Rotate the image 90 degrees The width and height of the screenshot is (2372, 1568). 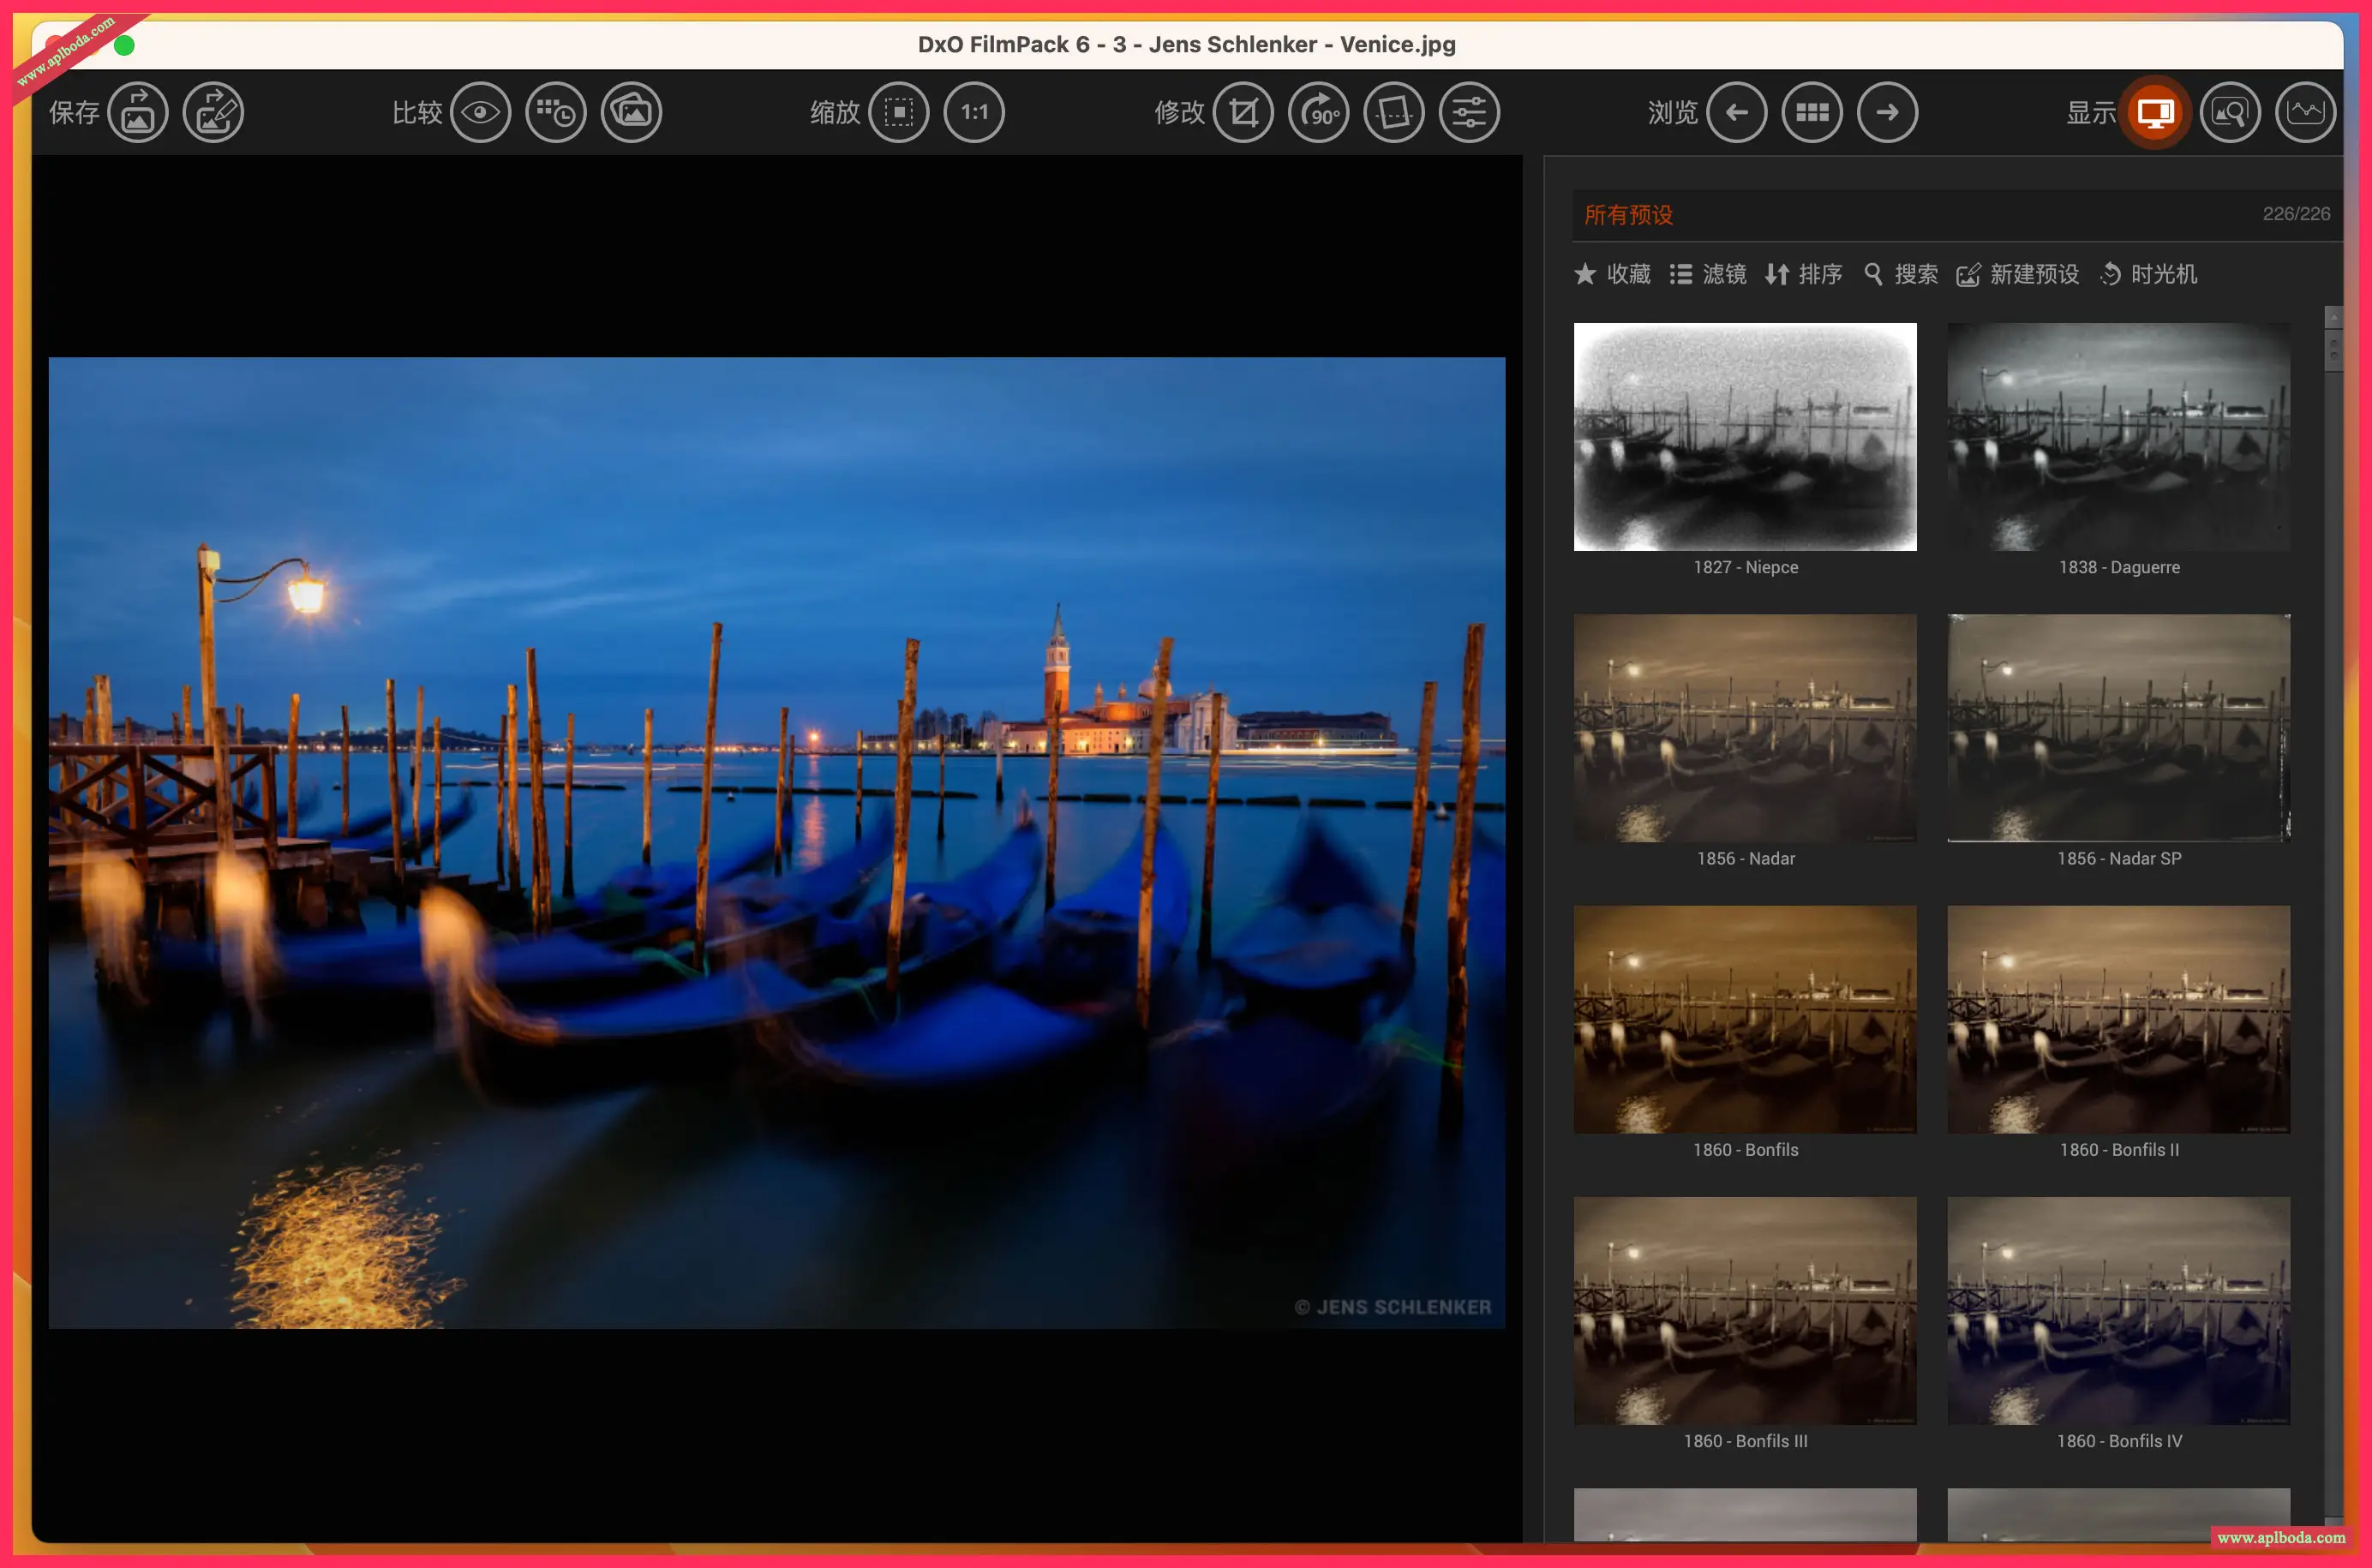1318,112
